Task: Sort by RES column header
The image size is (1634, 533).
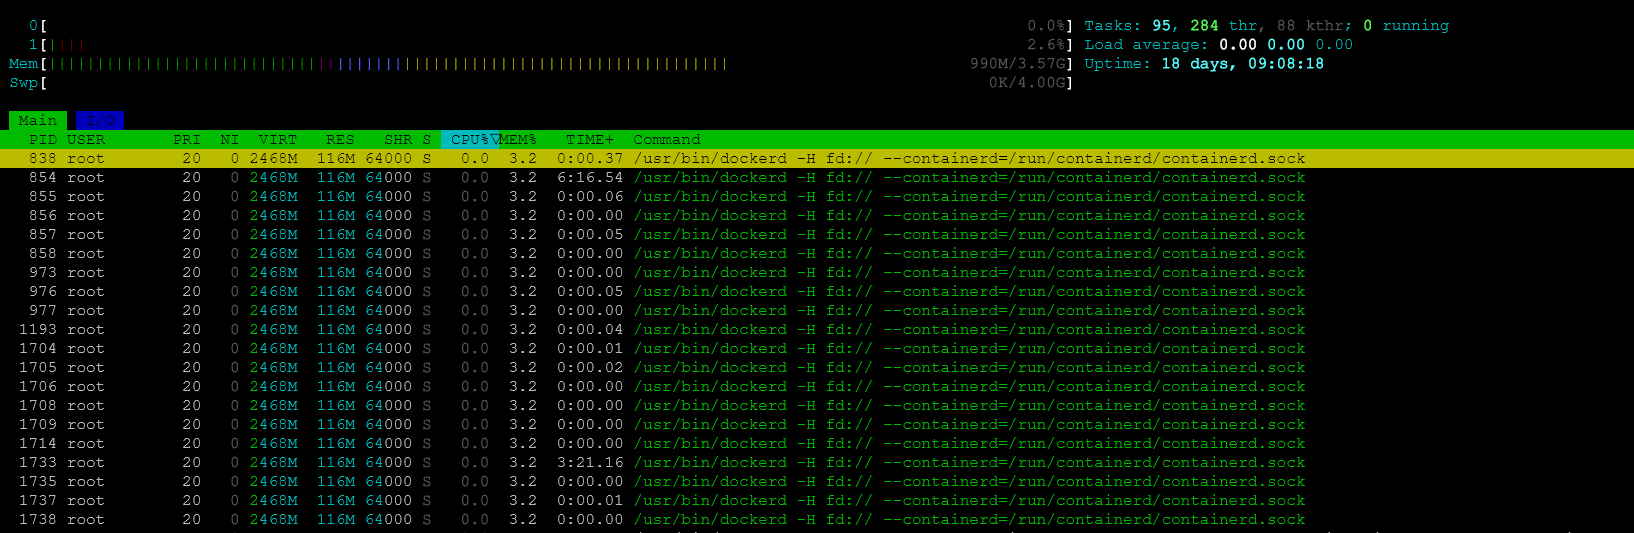Action: tap(340, 140)
